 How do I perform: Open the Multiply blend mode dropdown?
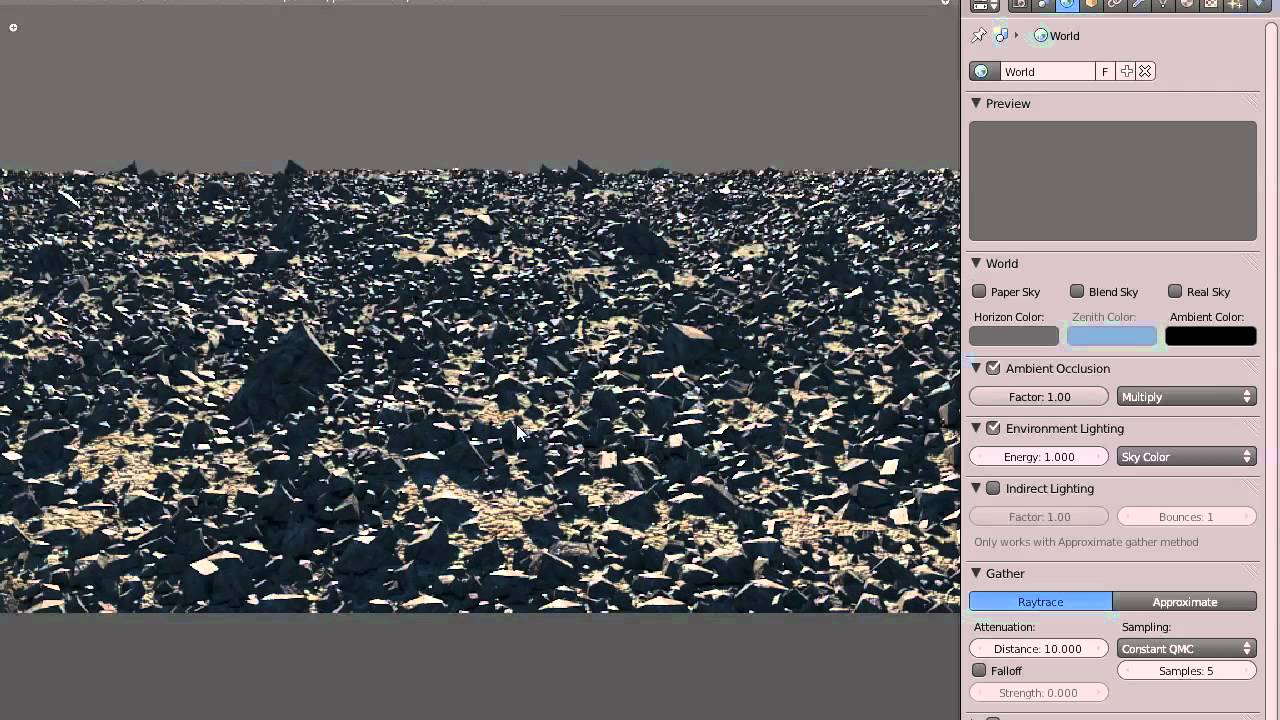pyautogui.click(x=1187, y=397)
